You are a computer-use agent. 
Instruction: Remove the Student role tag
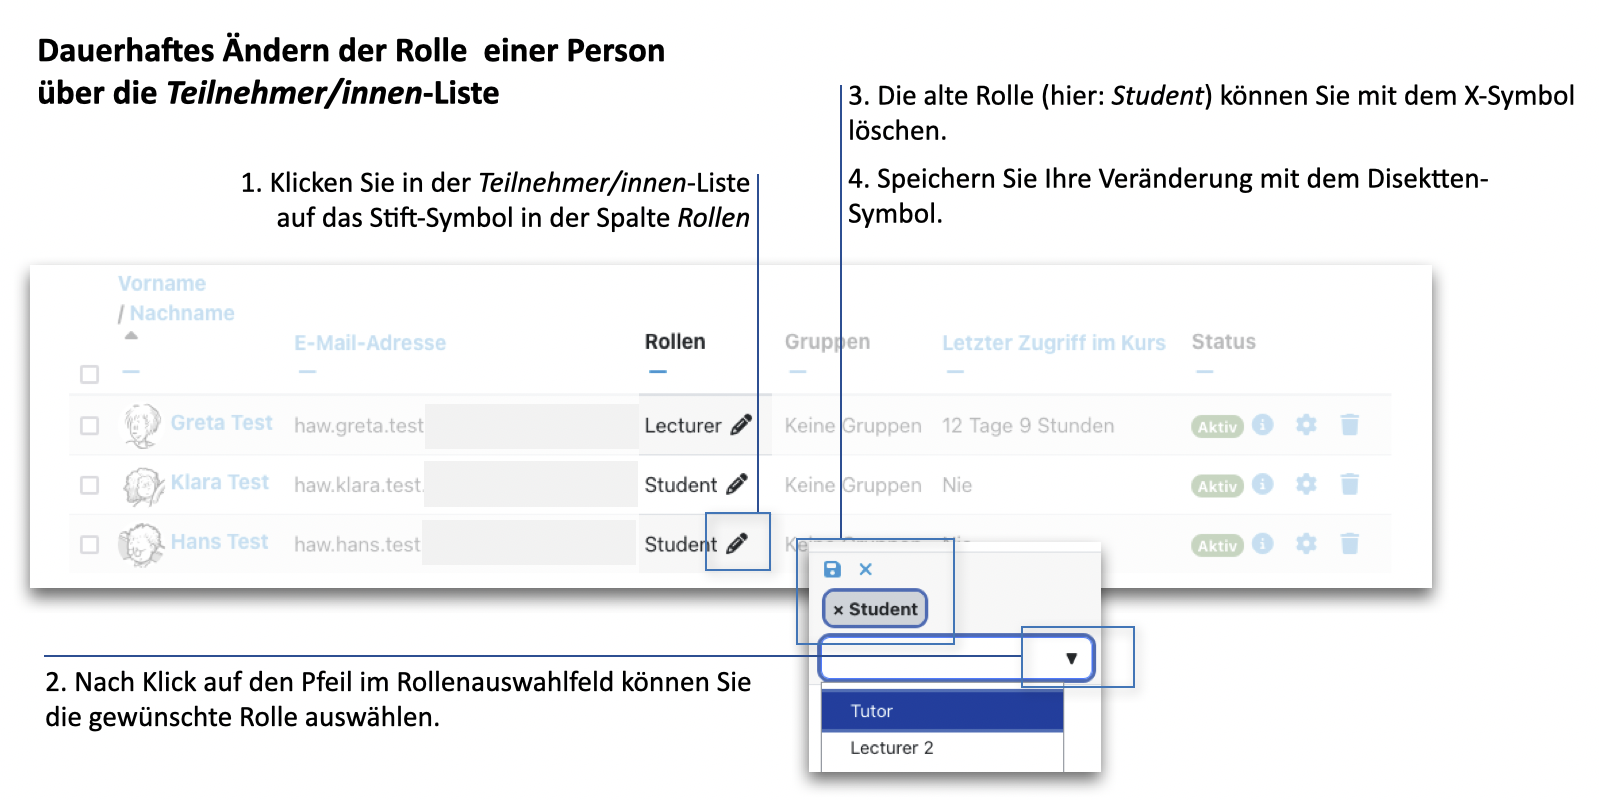coord(838,610)
